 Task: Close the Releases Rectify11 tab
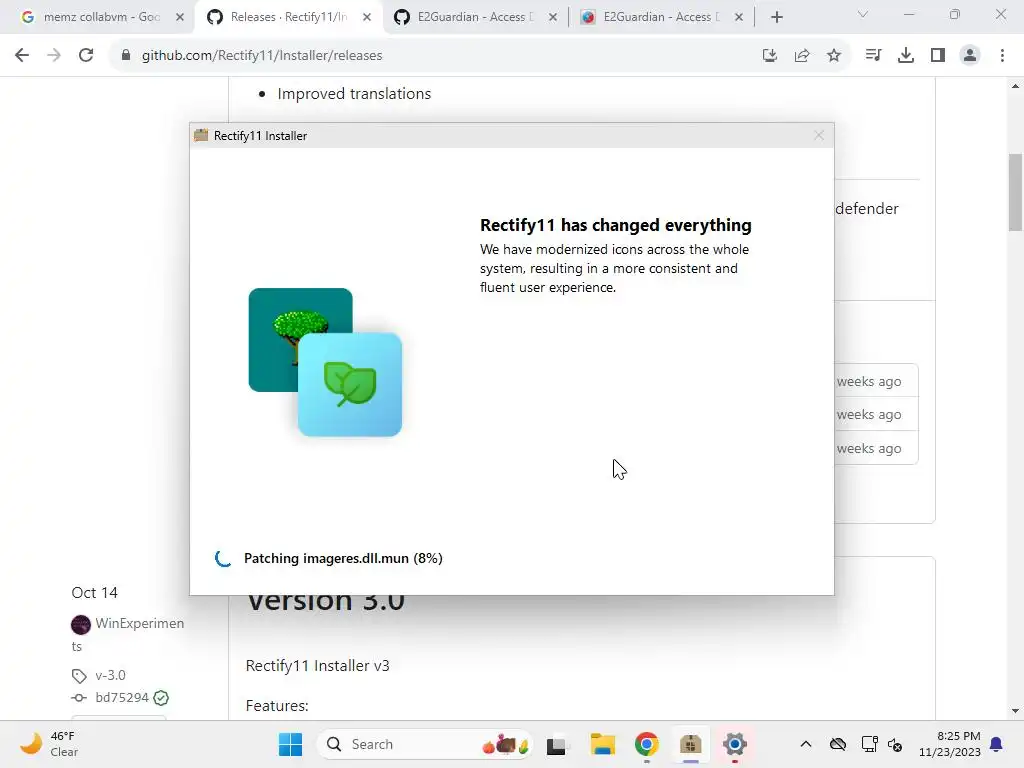point(367,18)
